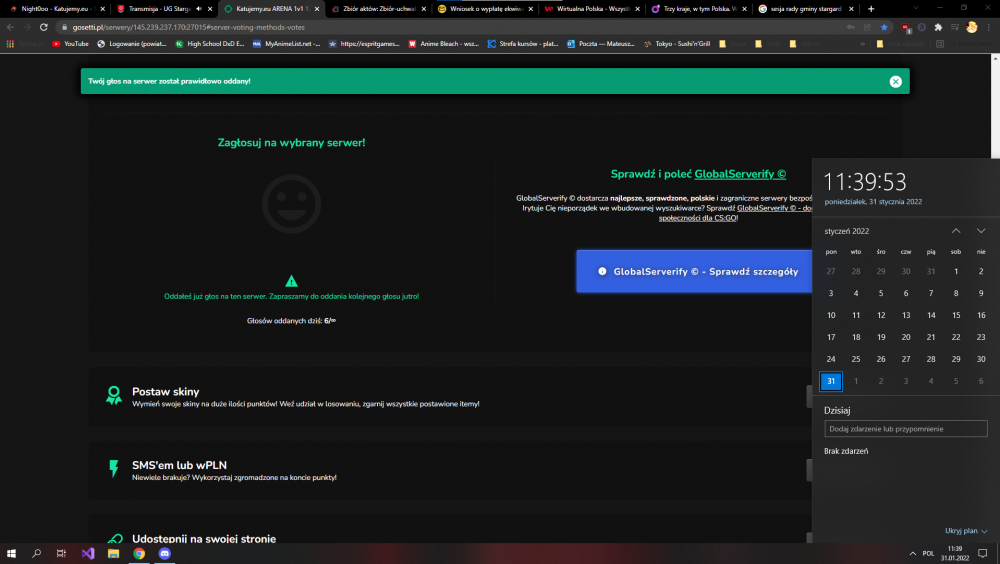Switch to Chrome on the taskbar
The width and height of the screenshot is (1000, 564).
click(138, 553)
